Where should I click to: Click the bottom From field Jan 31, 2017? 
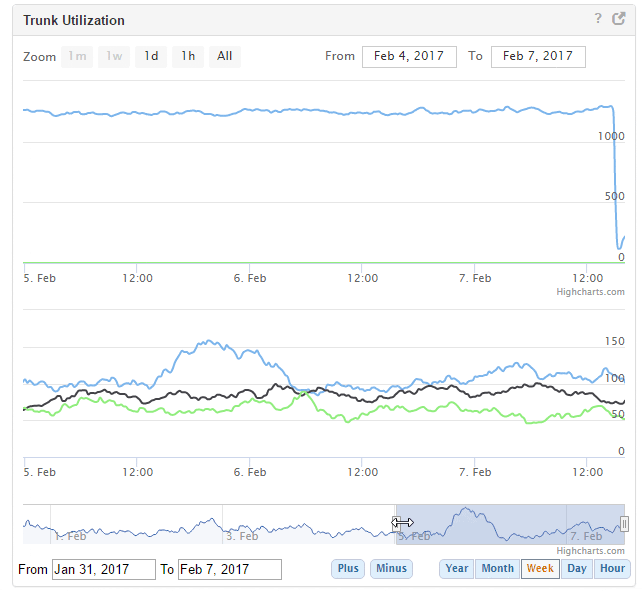tap(103, 569)
